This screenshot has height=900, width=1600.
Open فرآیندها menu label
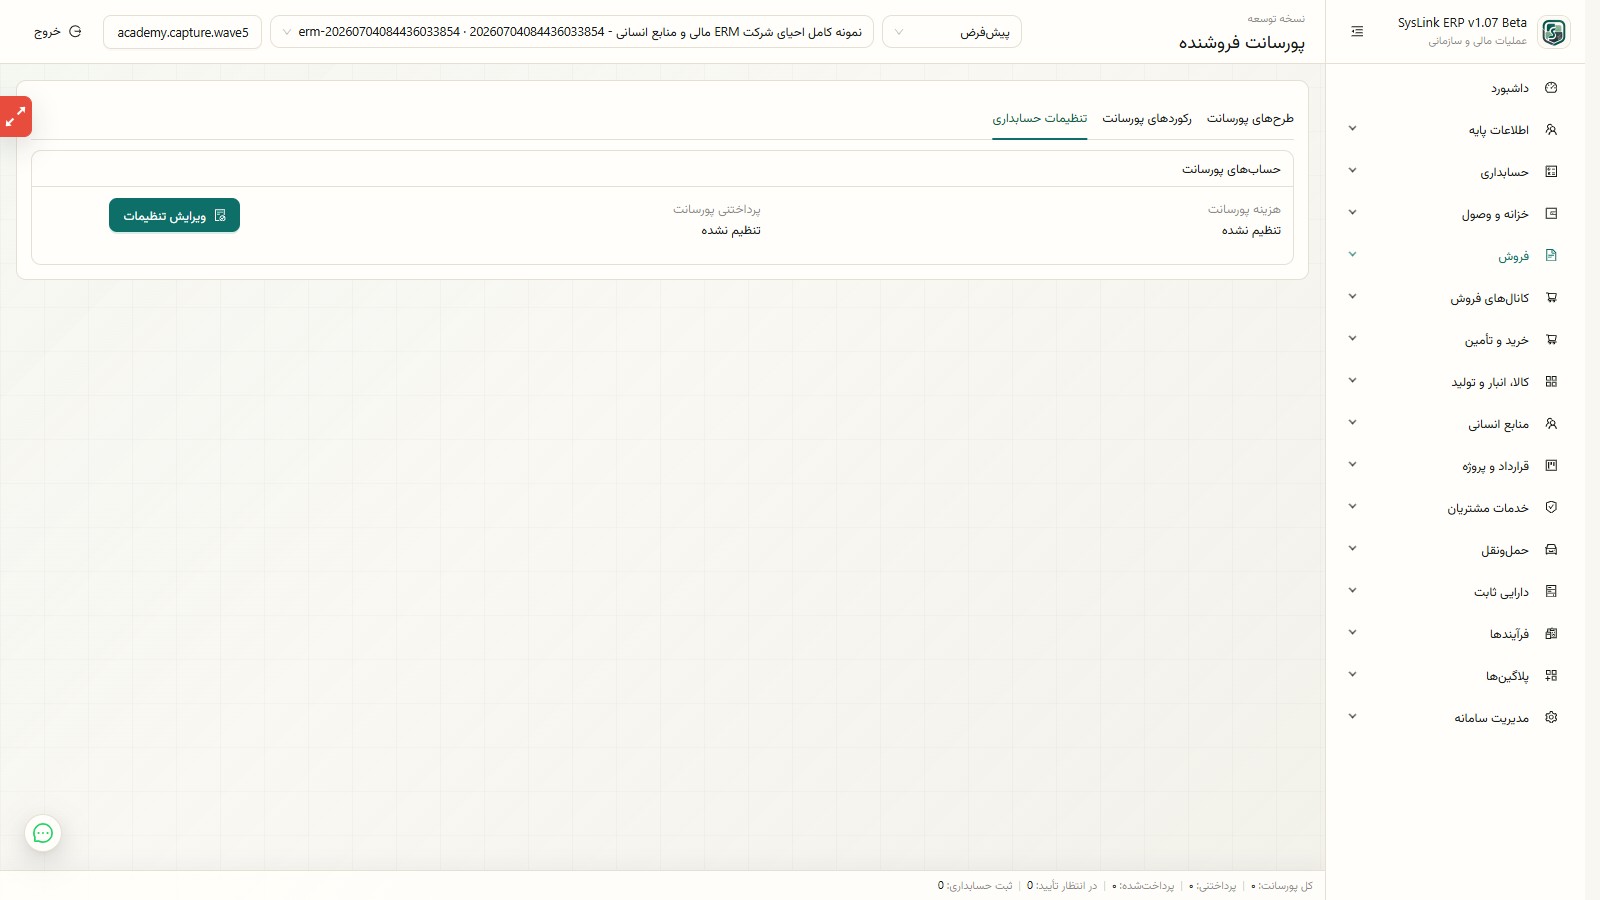pos(1509,635)
